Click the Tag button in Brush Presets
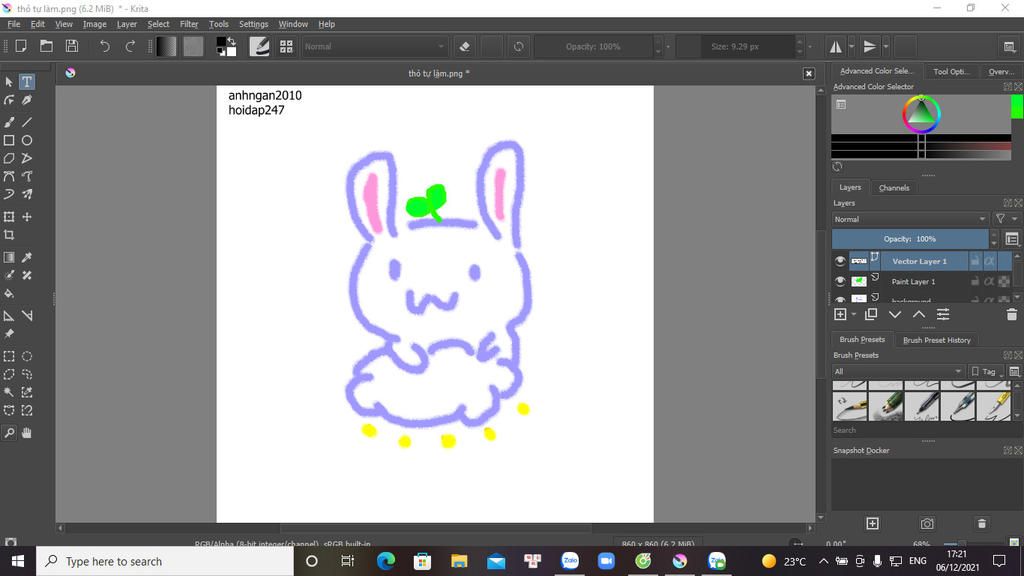1024x576 pixels. (985, 372)
